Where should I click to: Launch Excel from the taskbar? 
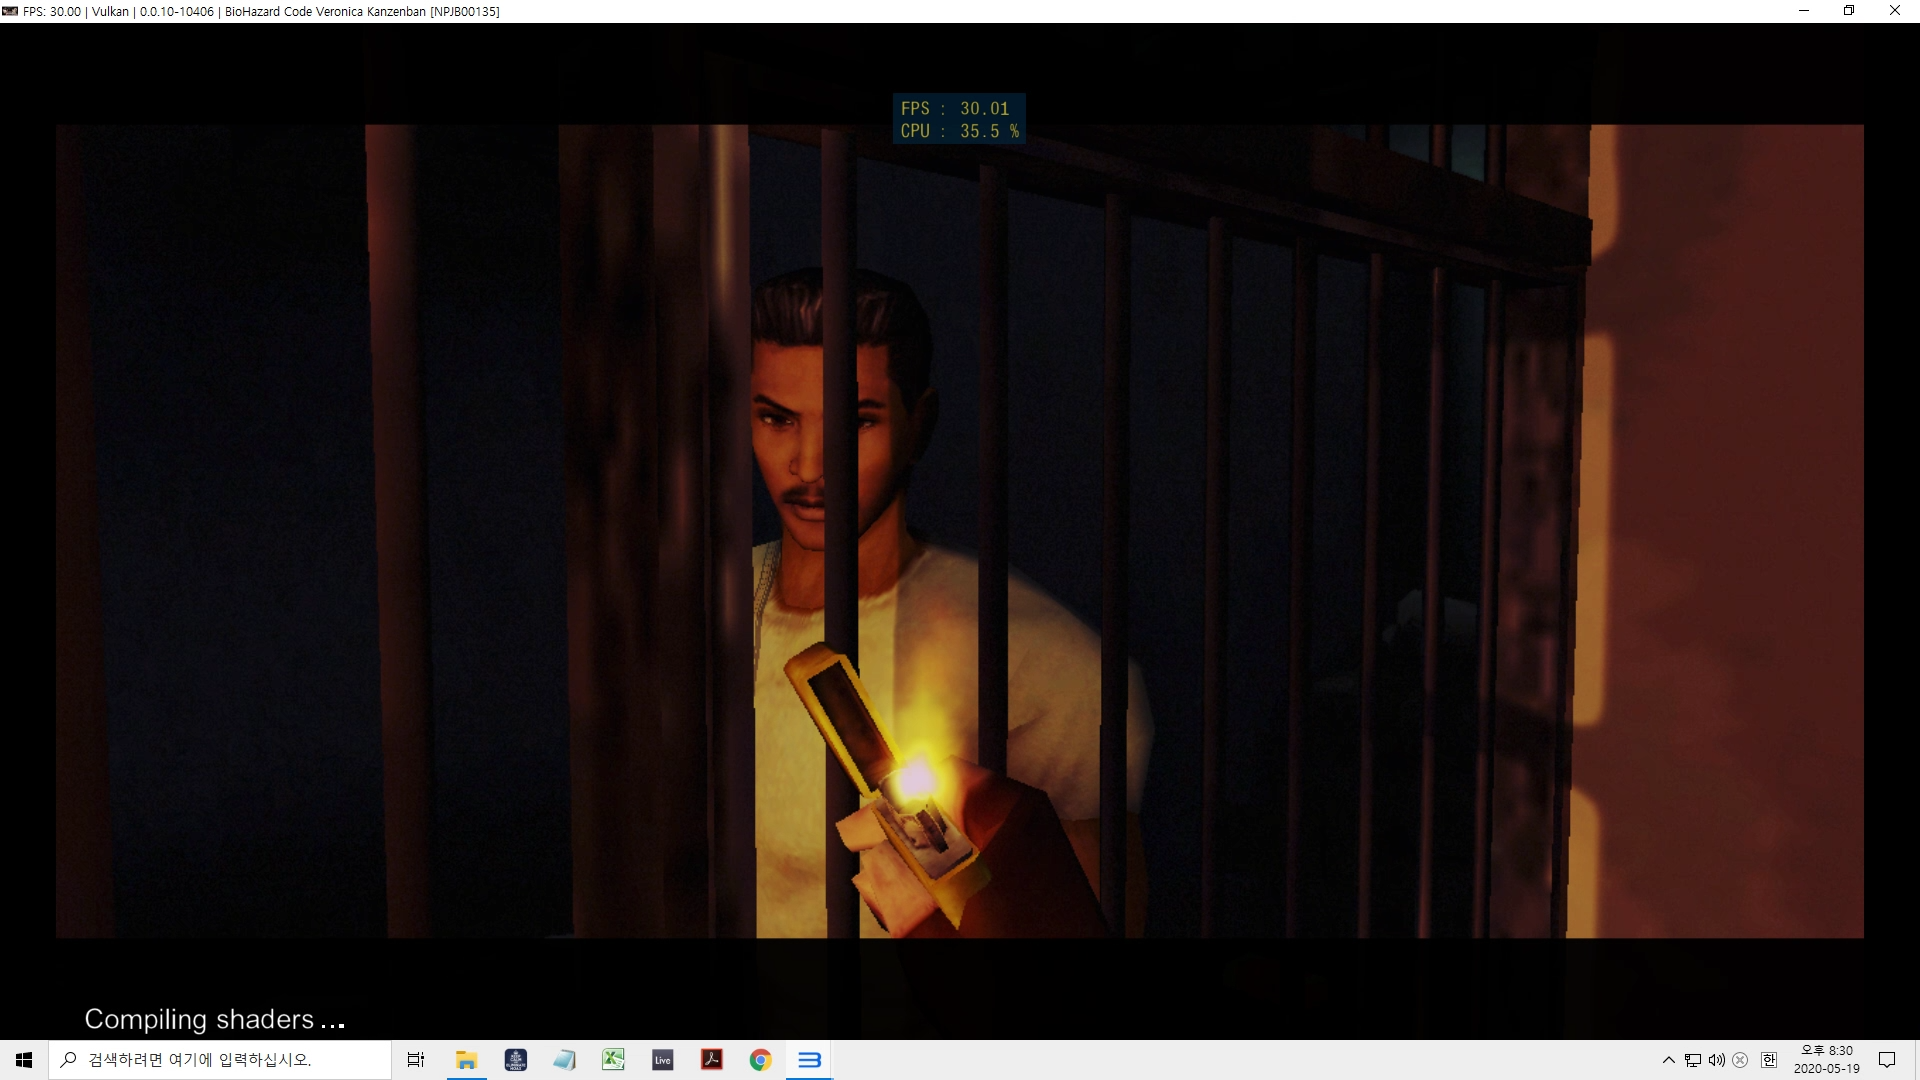613,1060
